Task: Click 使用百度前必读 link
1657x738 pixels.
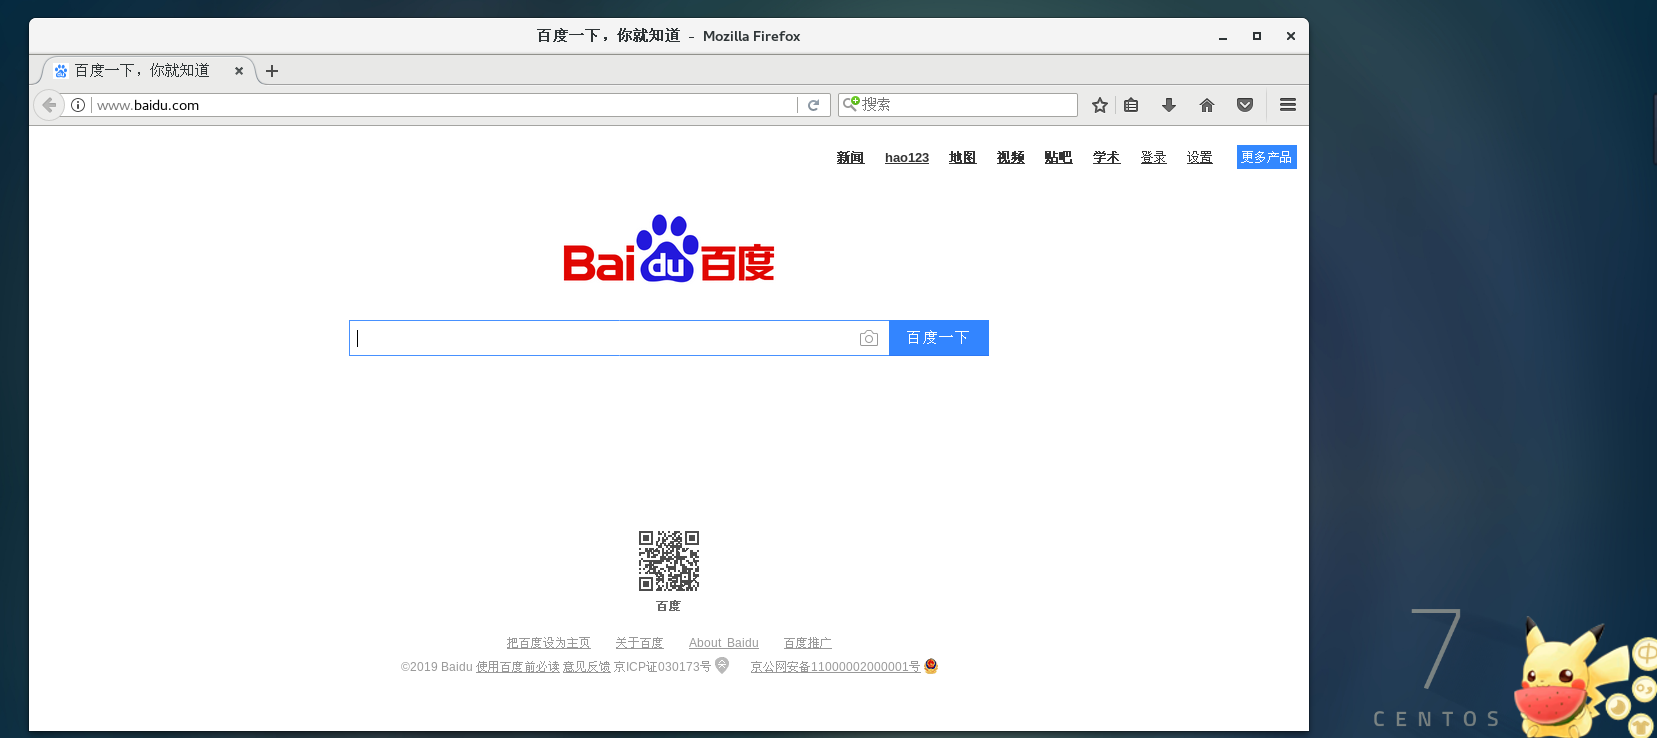Action: point(518,667)
